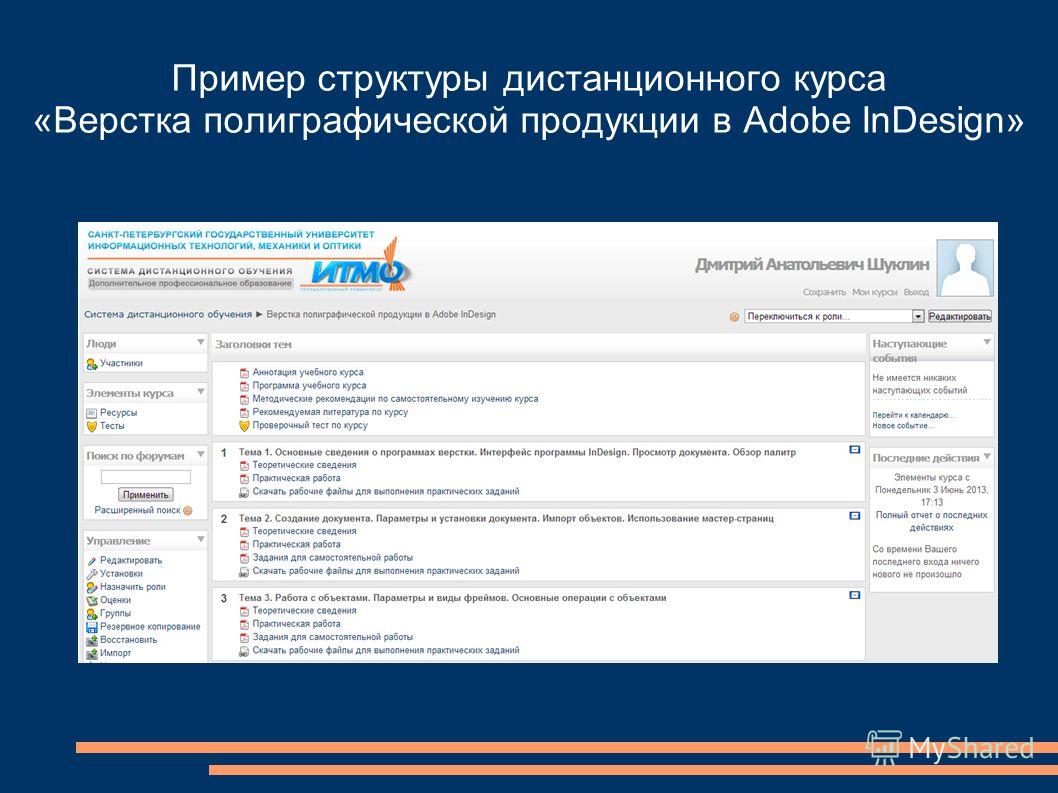Click the restore icon beside Восстановить
The image size is (1058, 793).
(92, 640)
